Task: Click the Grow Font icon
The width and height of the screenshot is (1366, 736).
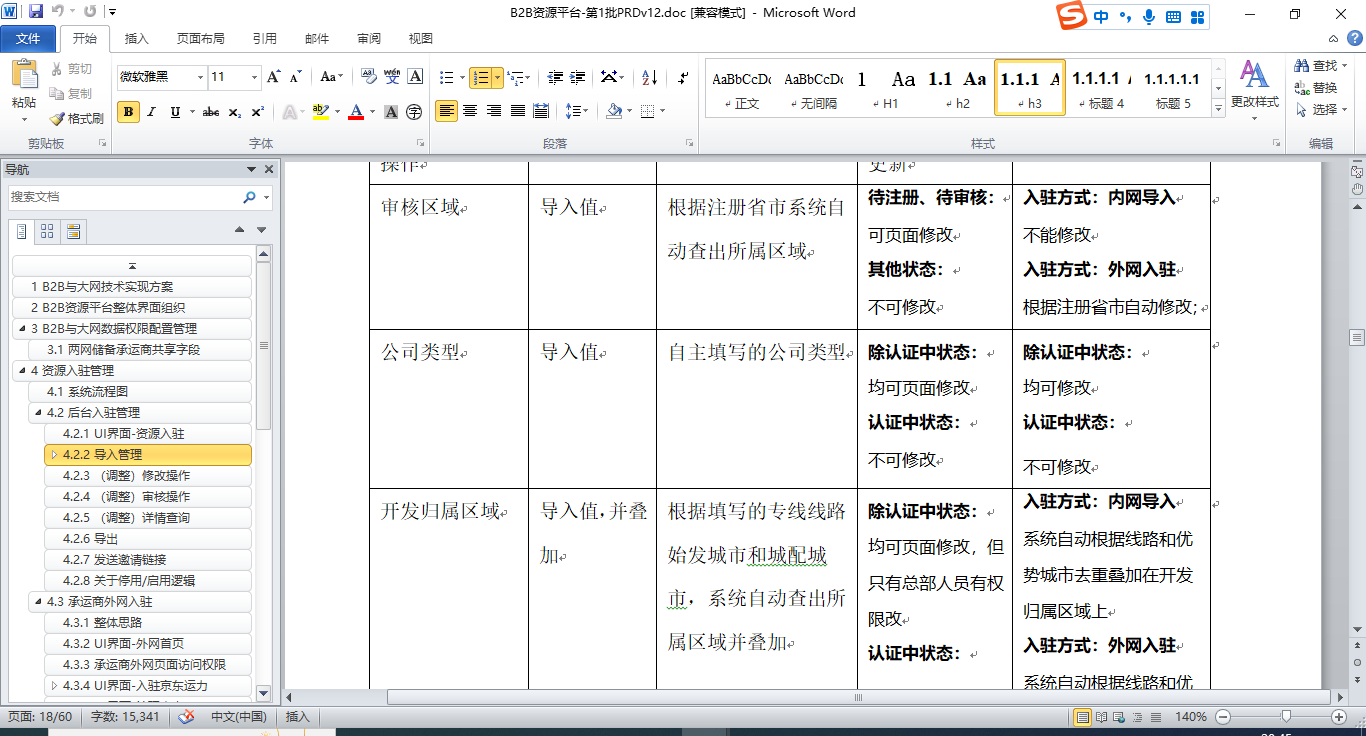Action: point(274,77)
